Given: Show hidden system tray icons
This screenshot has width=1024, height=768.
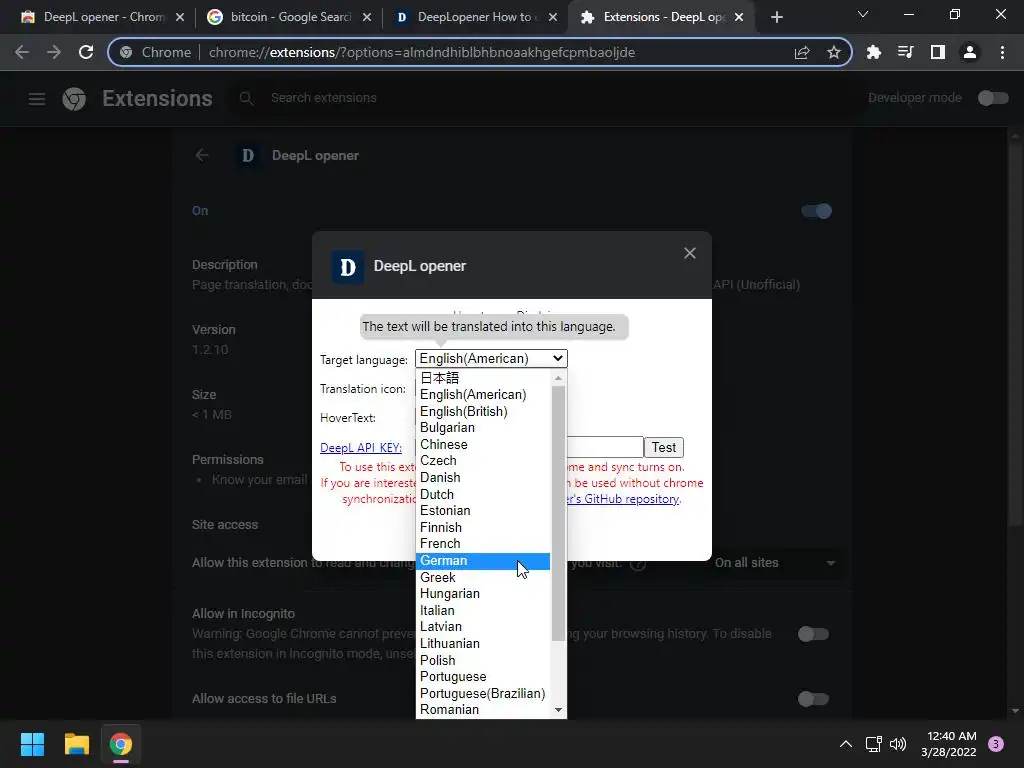Looking at the screenshot, I should (846, 744).
